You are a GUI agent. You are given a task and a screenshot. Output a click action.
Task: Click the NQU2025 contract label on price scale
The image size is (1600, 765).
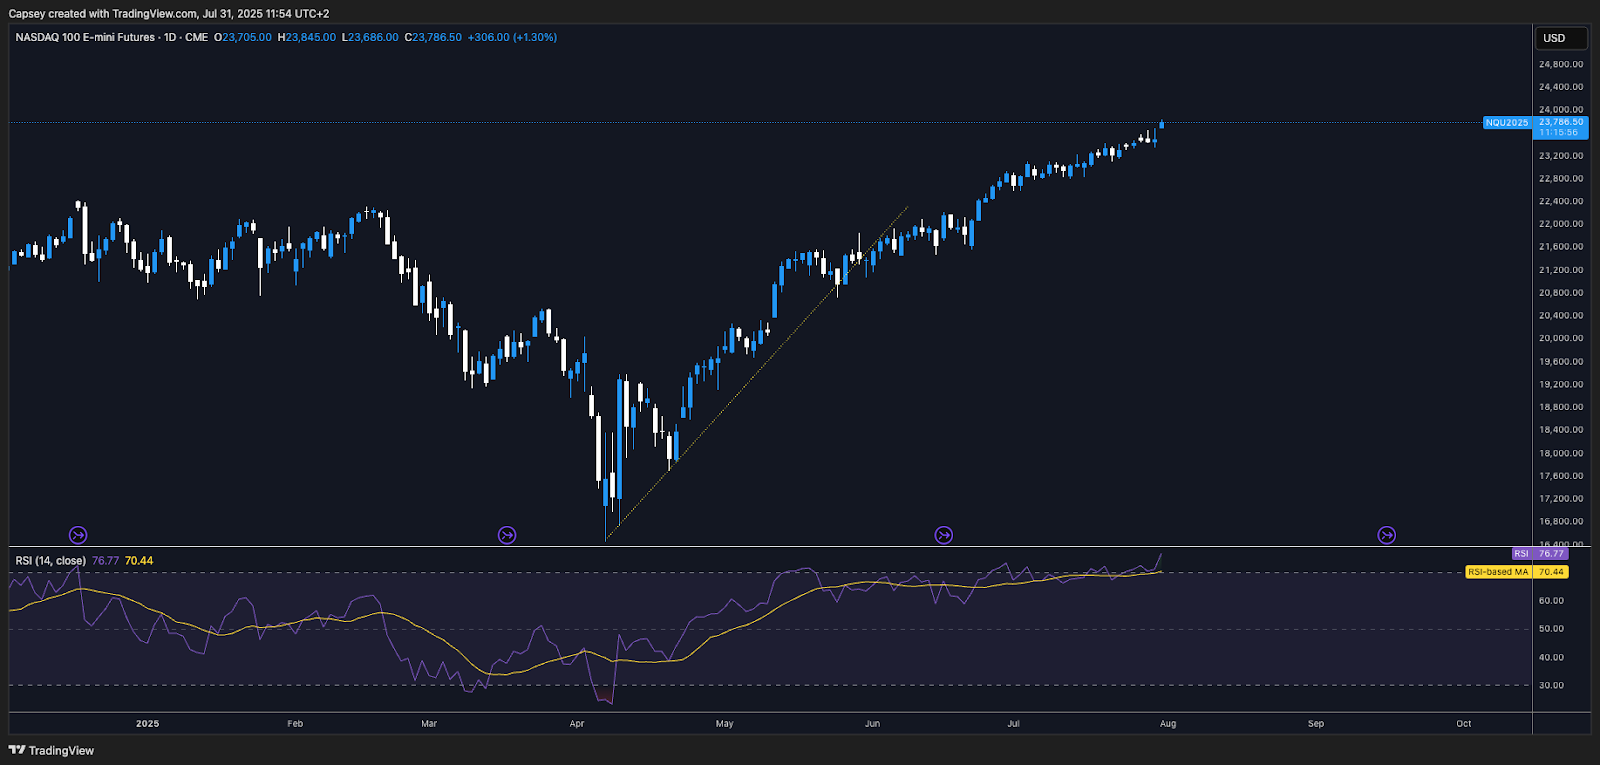point(1507,122)
